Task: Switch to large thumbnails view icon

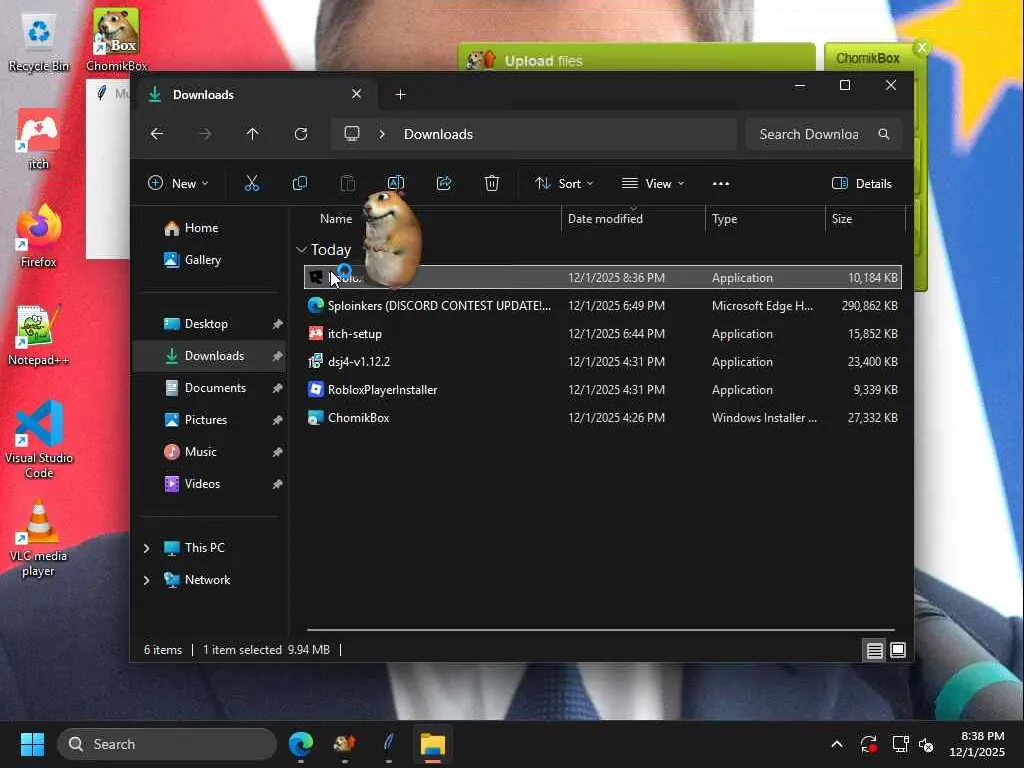Action: tap(898, 650)
